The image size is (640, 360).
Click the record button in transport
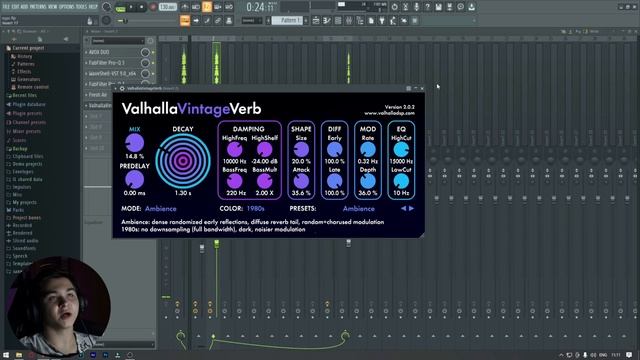153,7
